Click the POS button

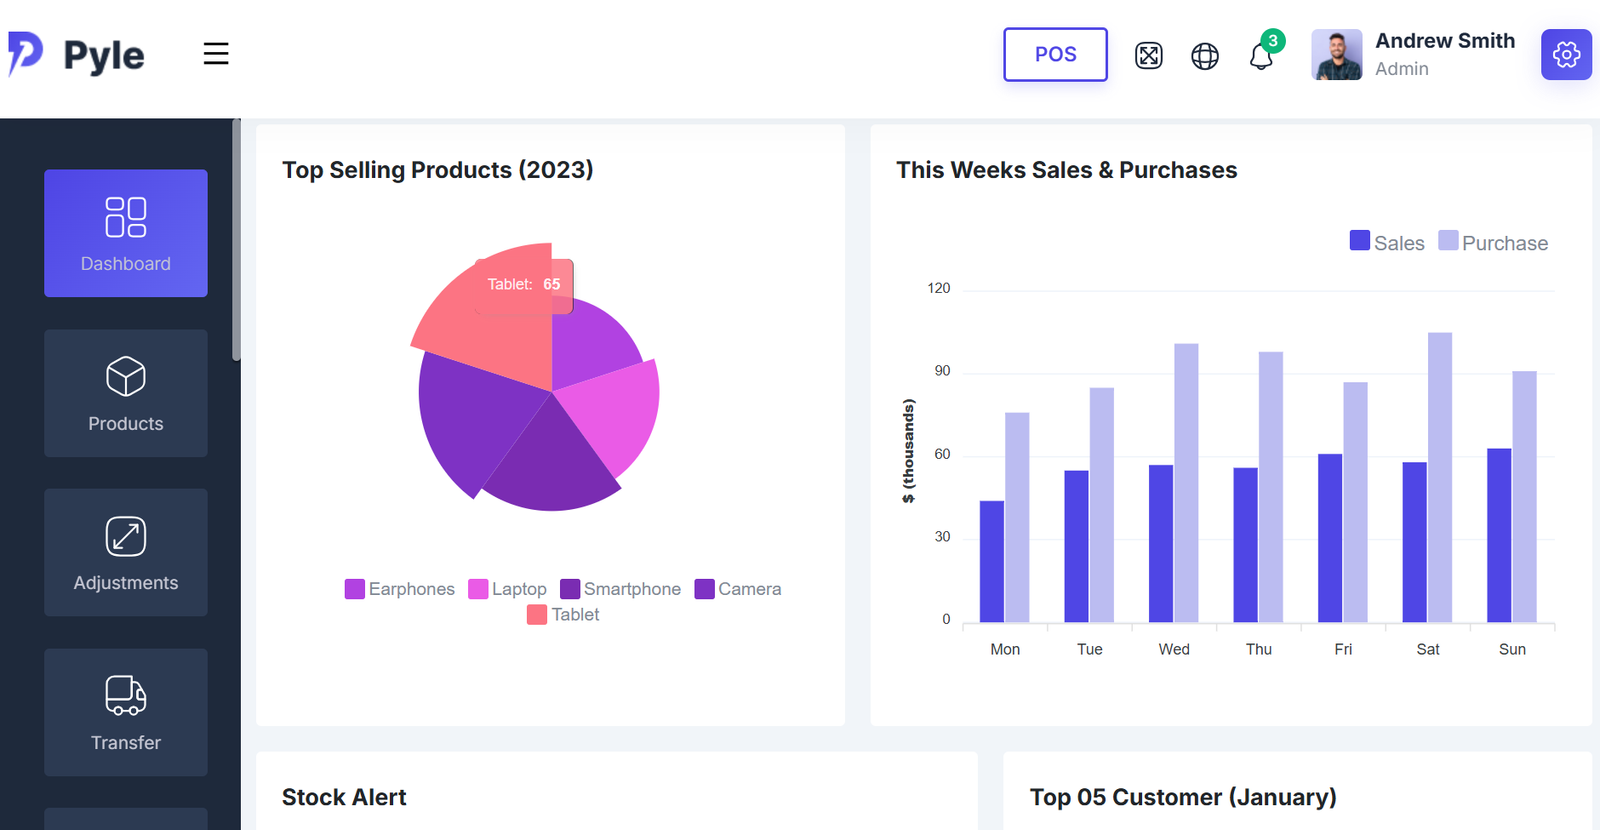1055,54
